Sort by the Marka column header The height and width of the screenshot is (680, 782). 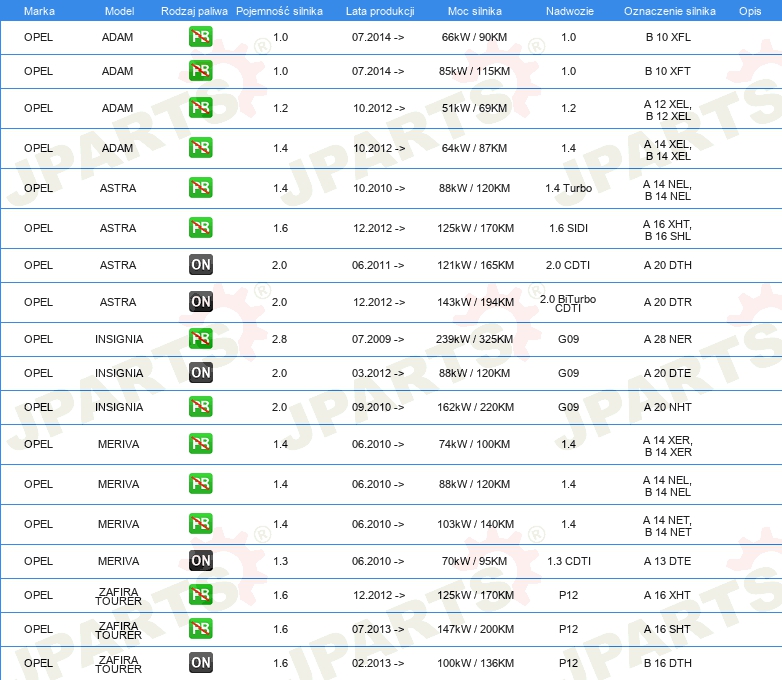39,11
